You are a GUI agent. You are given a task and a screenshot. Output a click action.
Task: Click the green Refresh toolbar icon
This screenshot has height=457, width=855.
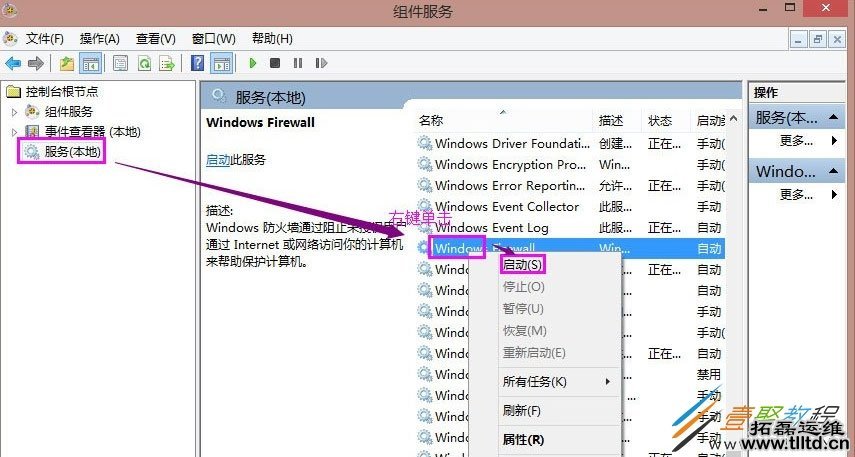[x=144, y=63]
